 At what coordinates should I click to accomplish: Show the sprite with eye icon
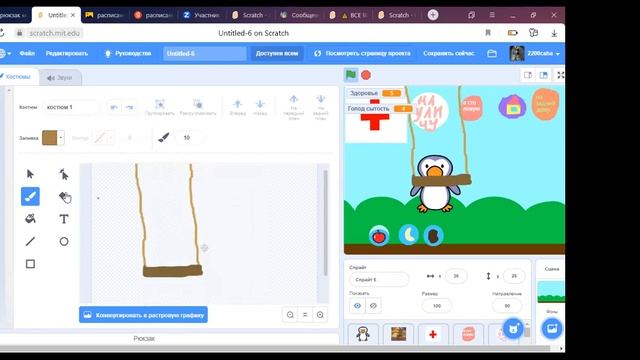(357, 306)
